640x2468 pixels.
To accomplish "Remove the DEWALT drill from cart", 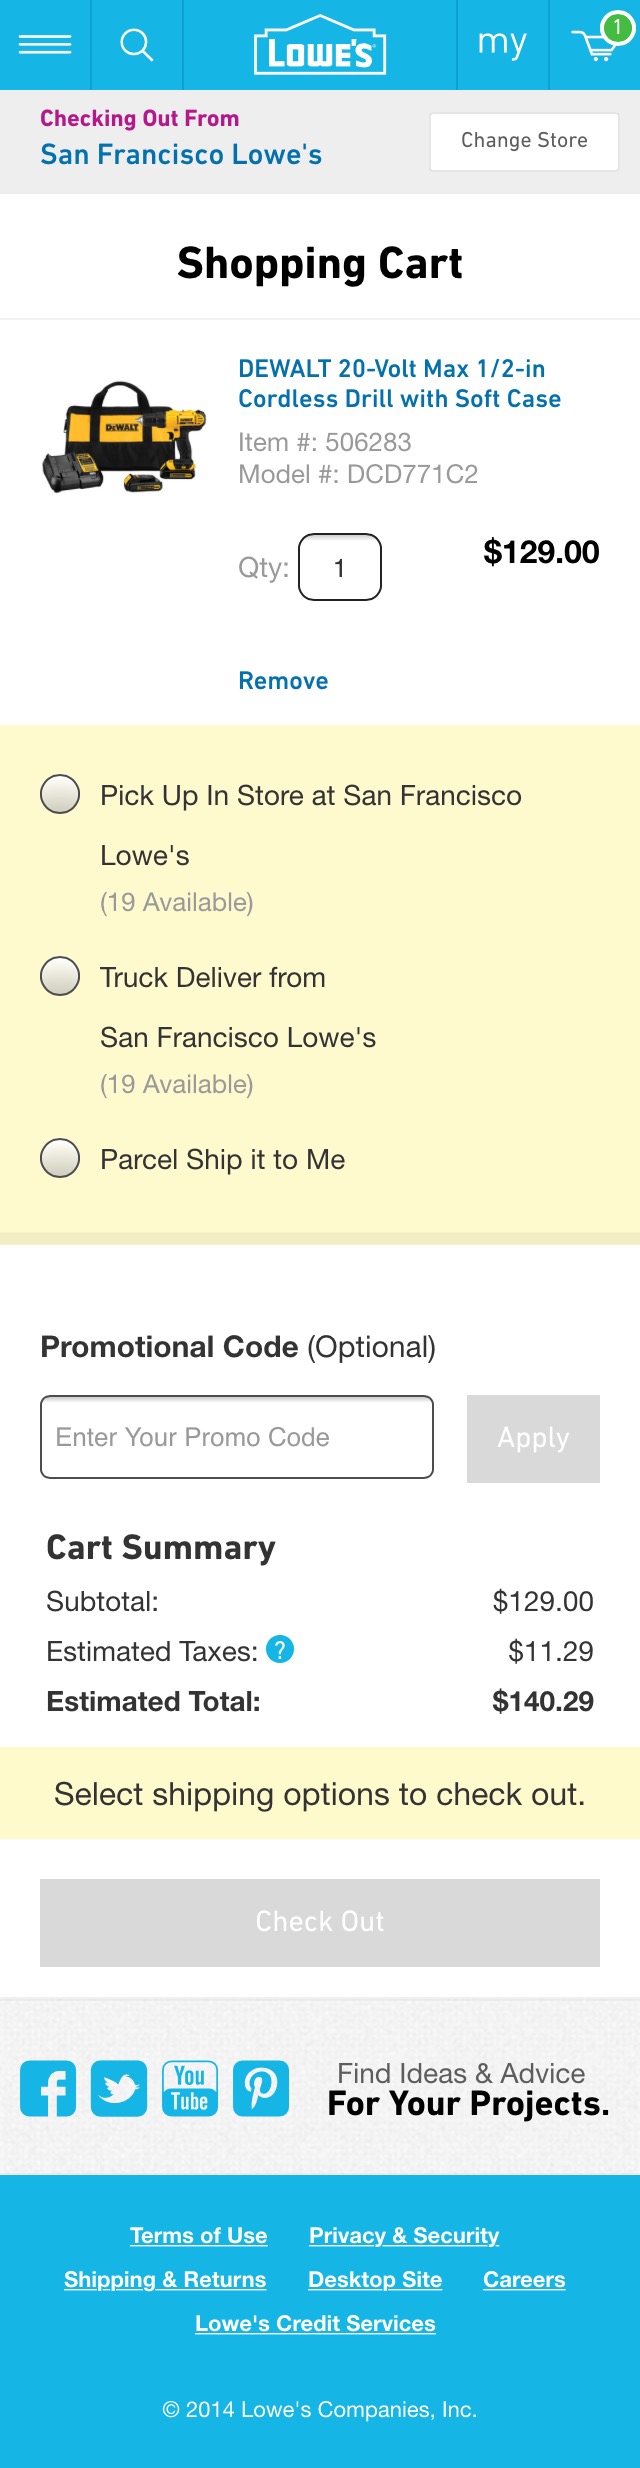I will click(283, 680).
